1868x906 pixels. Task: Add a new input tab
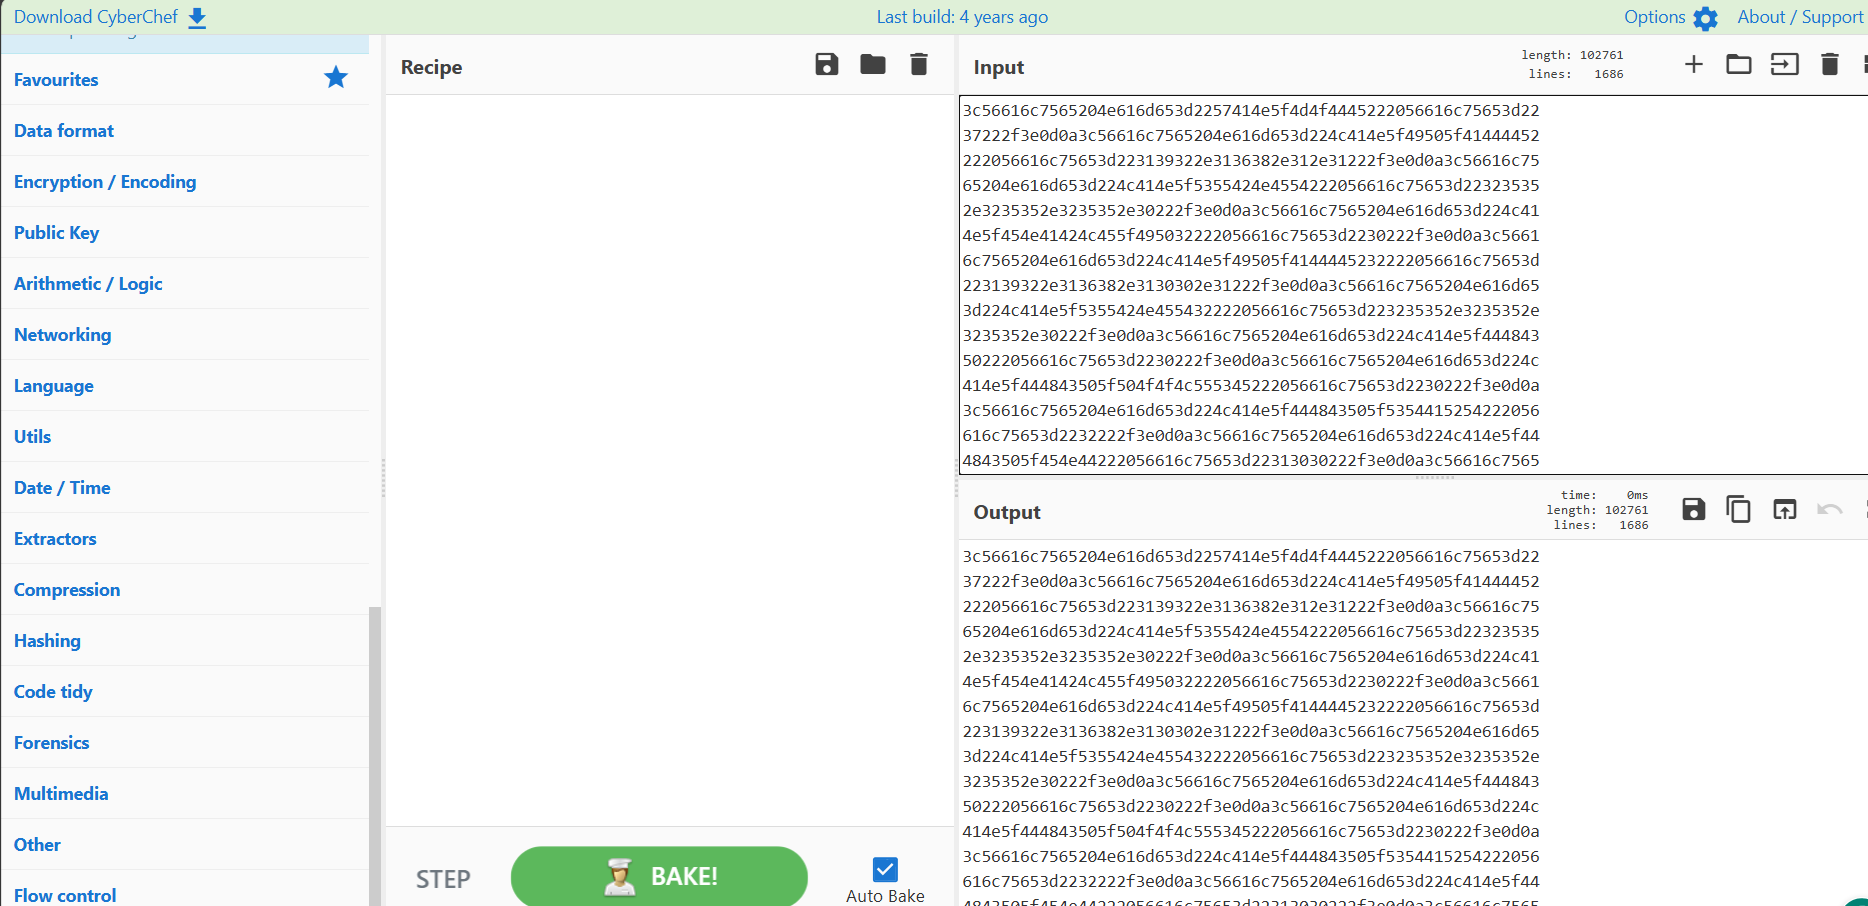(1693, 65)
